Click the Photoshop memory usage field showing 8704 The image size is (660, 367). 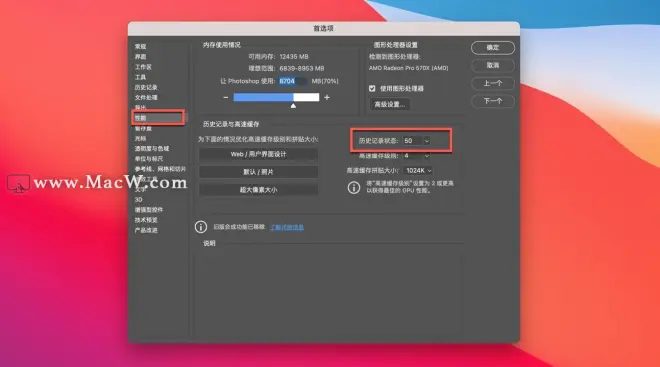click(293, 81)
